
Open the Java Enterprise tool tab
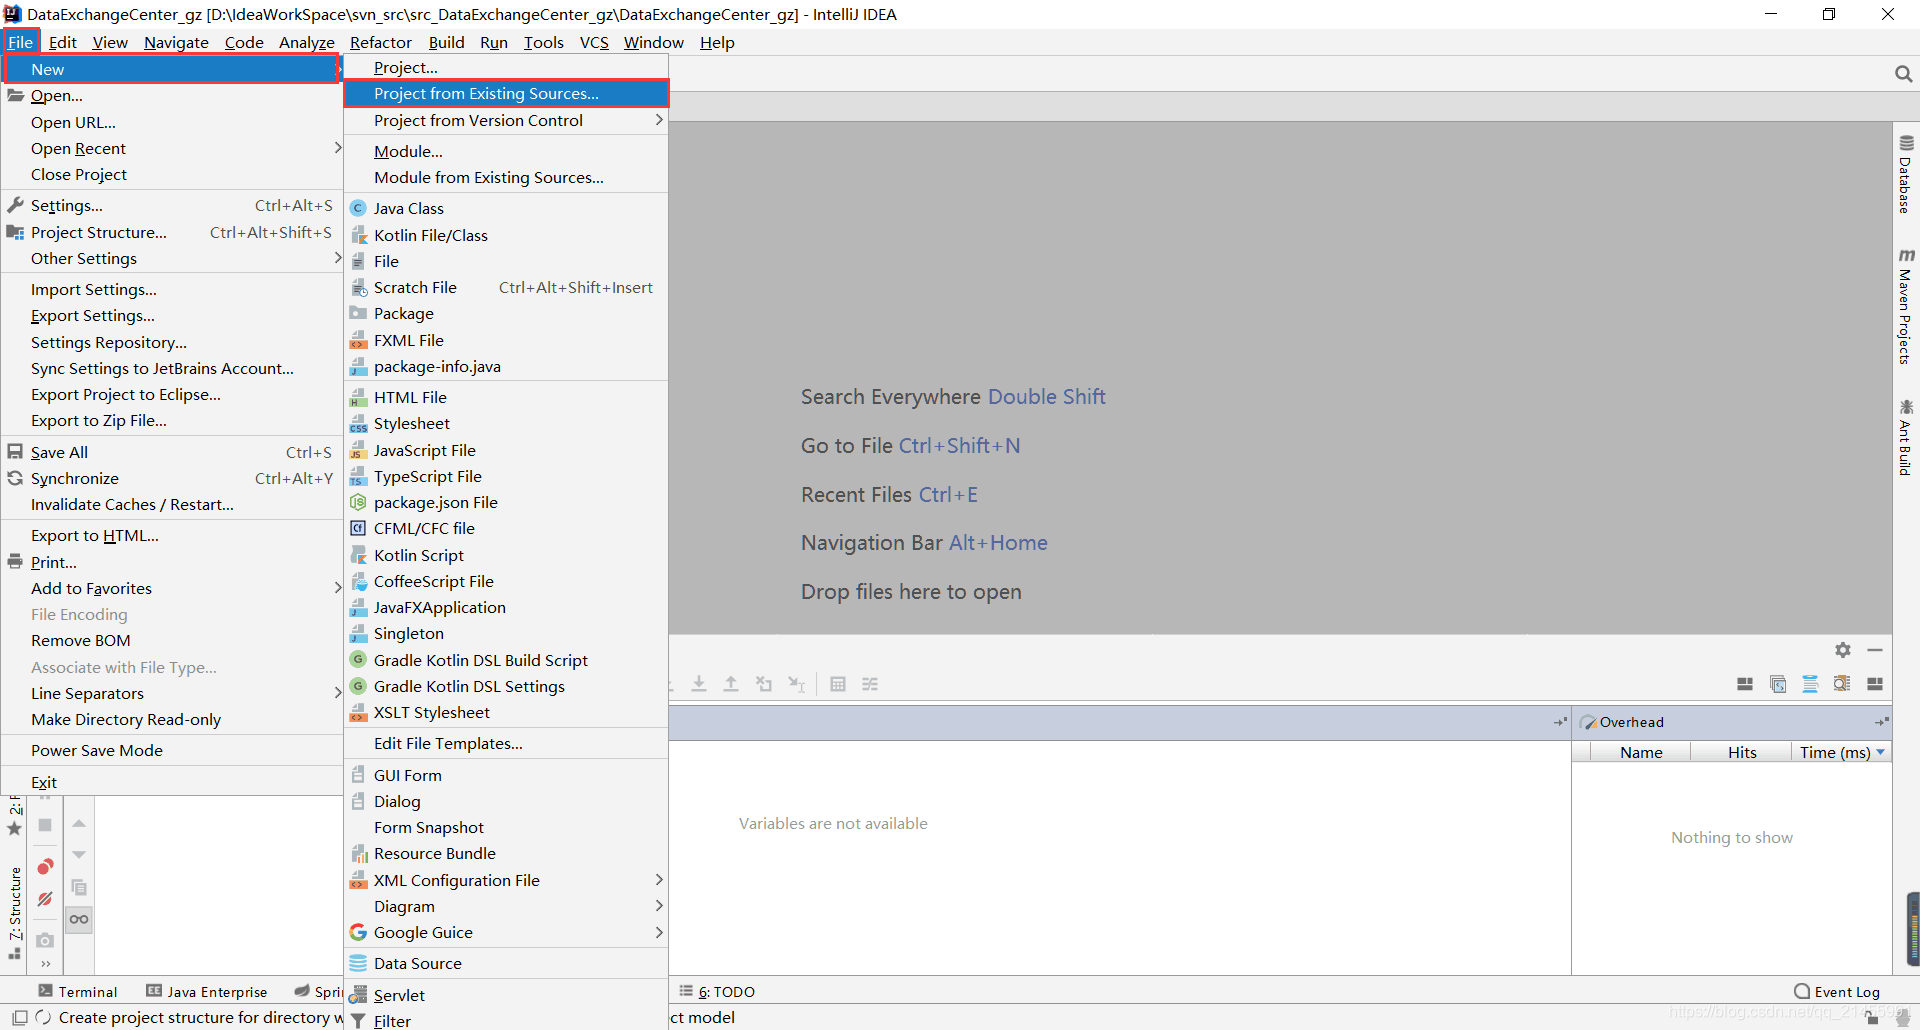click(x=207, y=991)
